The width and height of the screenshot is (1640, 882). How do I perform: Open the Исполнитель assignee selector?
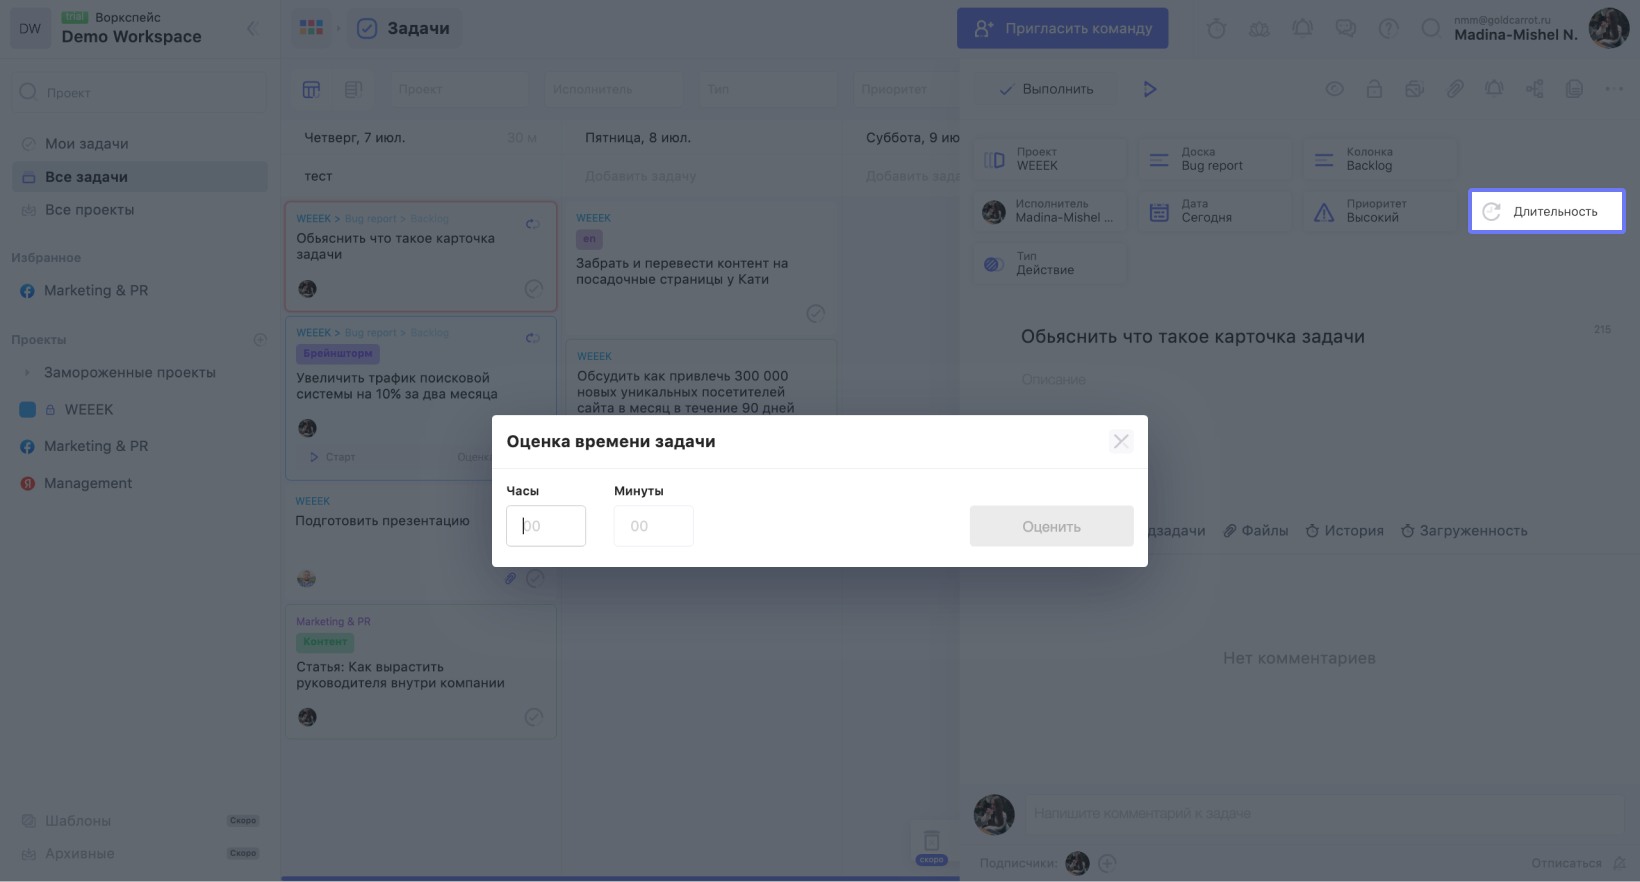click(1050, 211)
